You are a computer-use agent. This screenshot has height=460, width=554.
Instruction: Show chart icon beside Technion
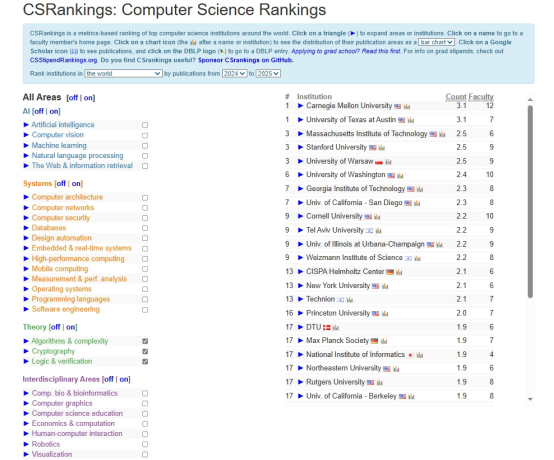(349, 300)
